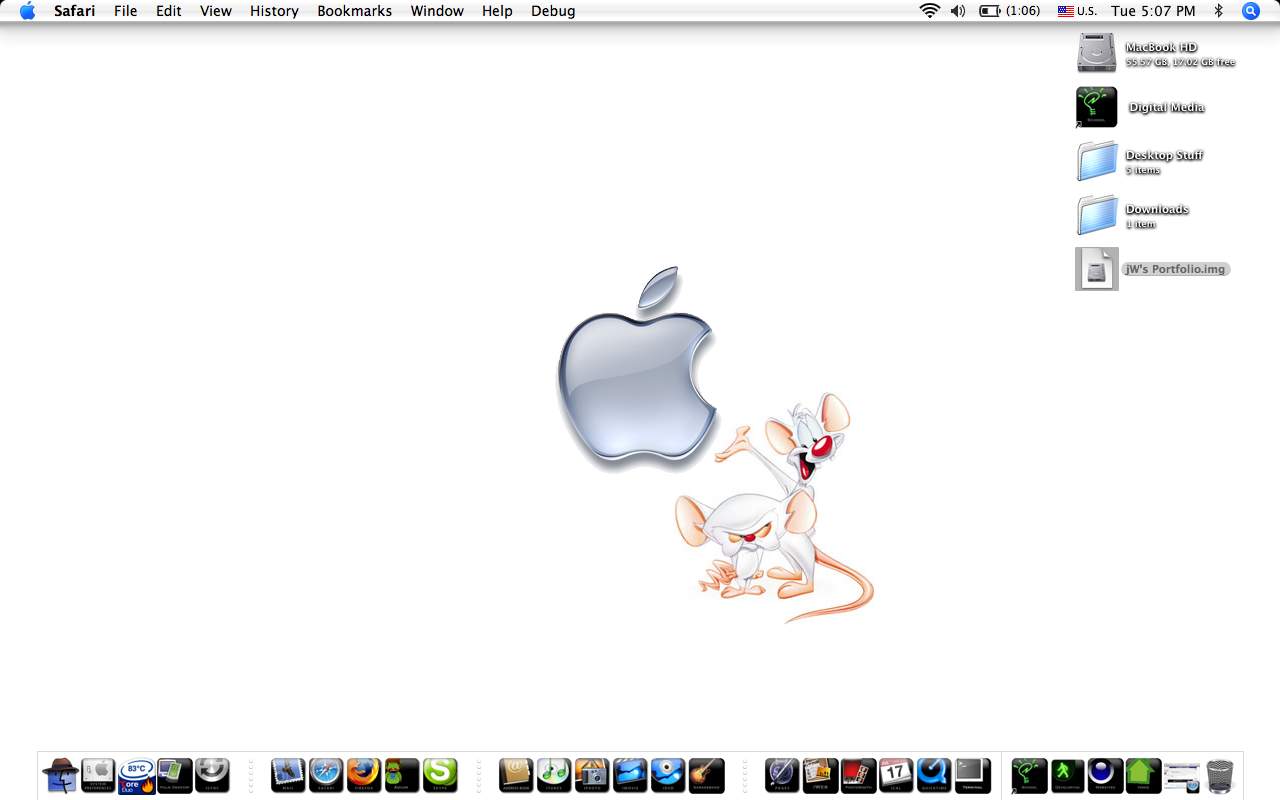Click the Safari compass icon in the Dock

point(326,775)
